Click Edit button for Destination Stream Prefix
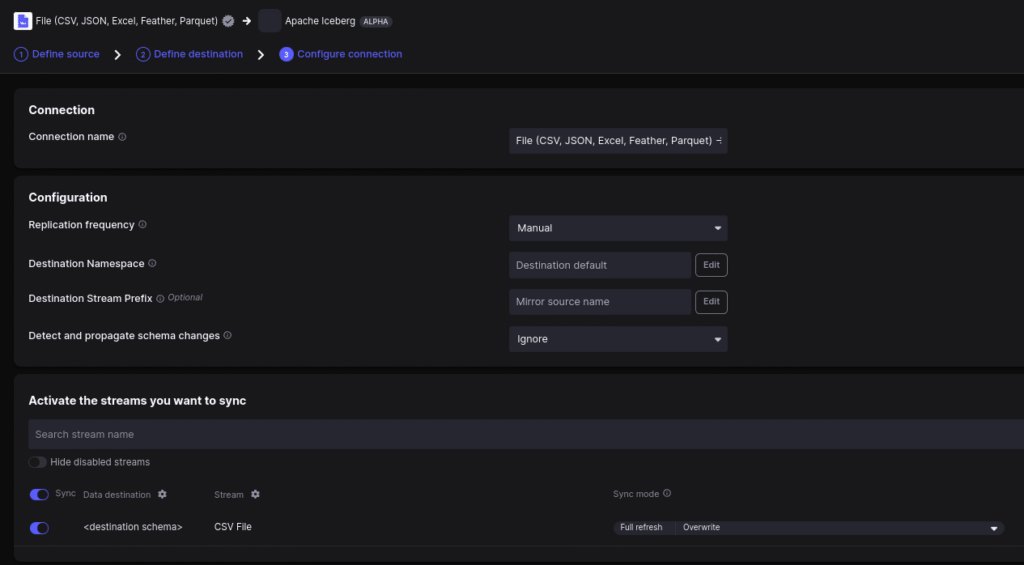 (x=711, y=302)
